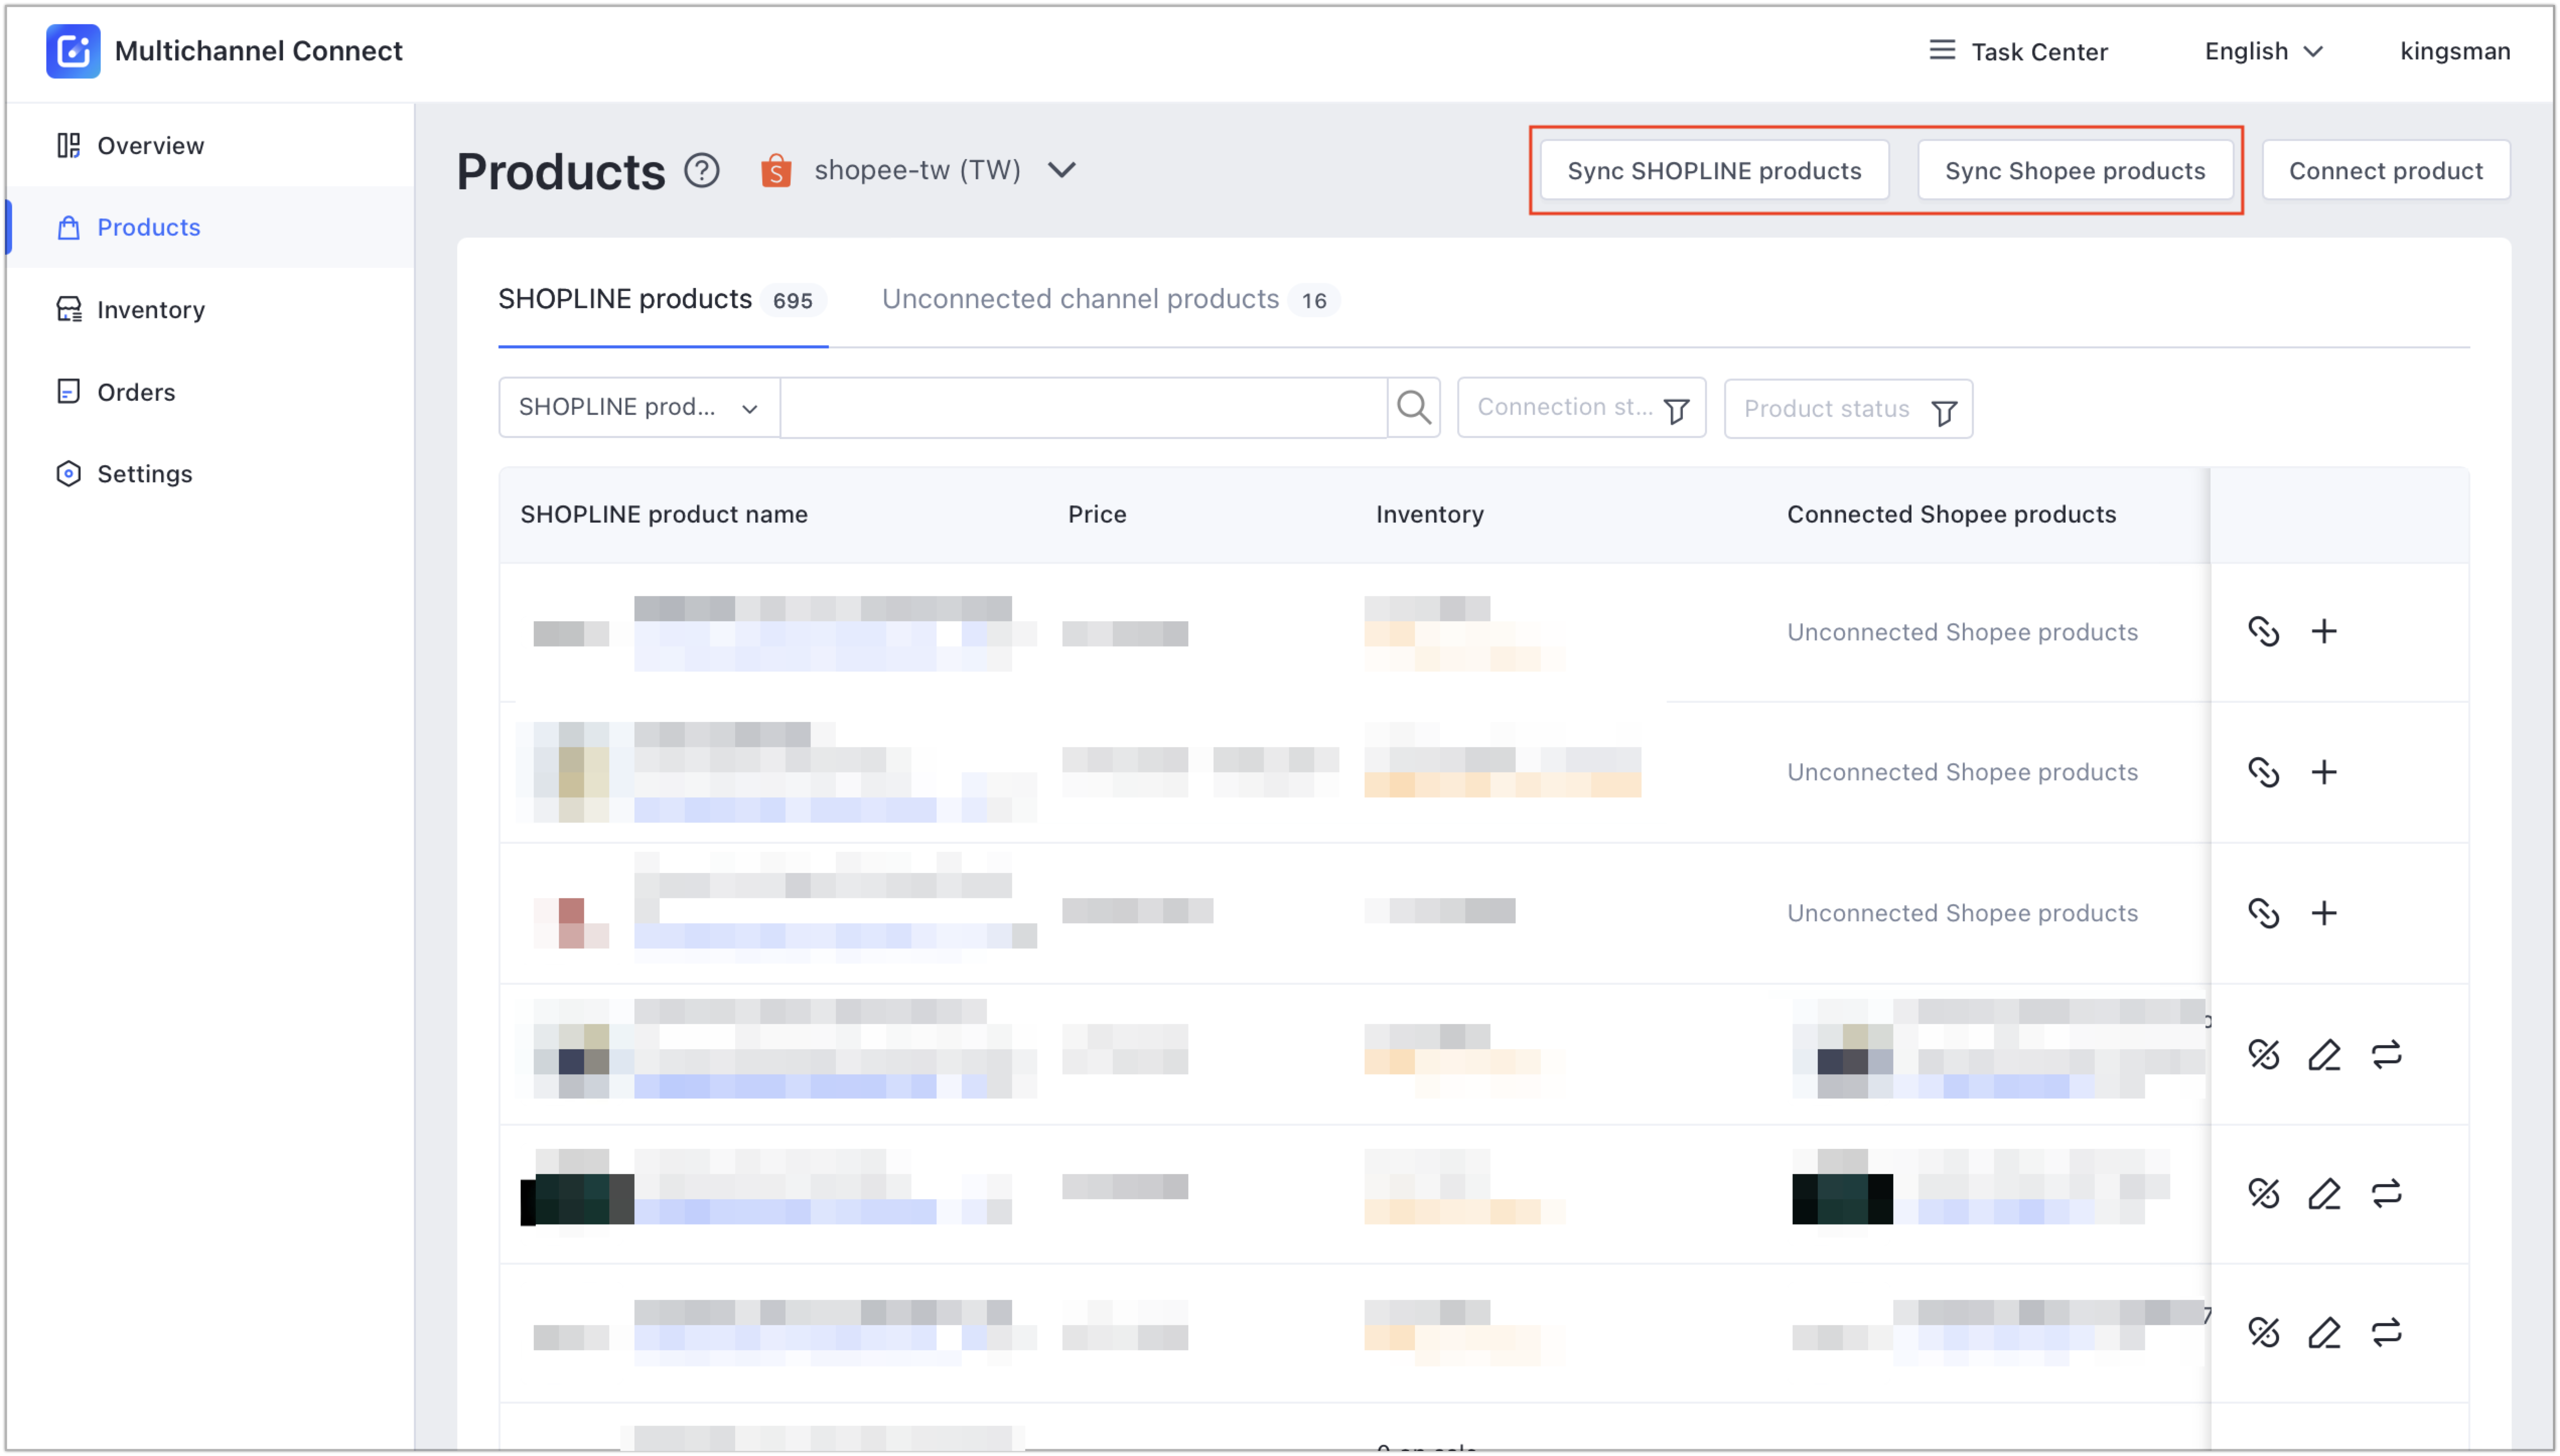Open the Products sidebar item
The width and height of the screenshot is (2560, 1456).
(x=210, y=227)
